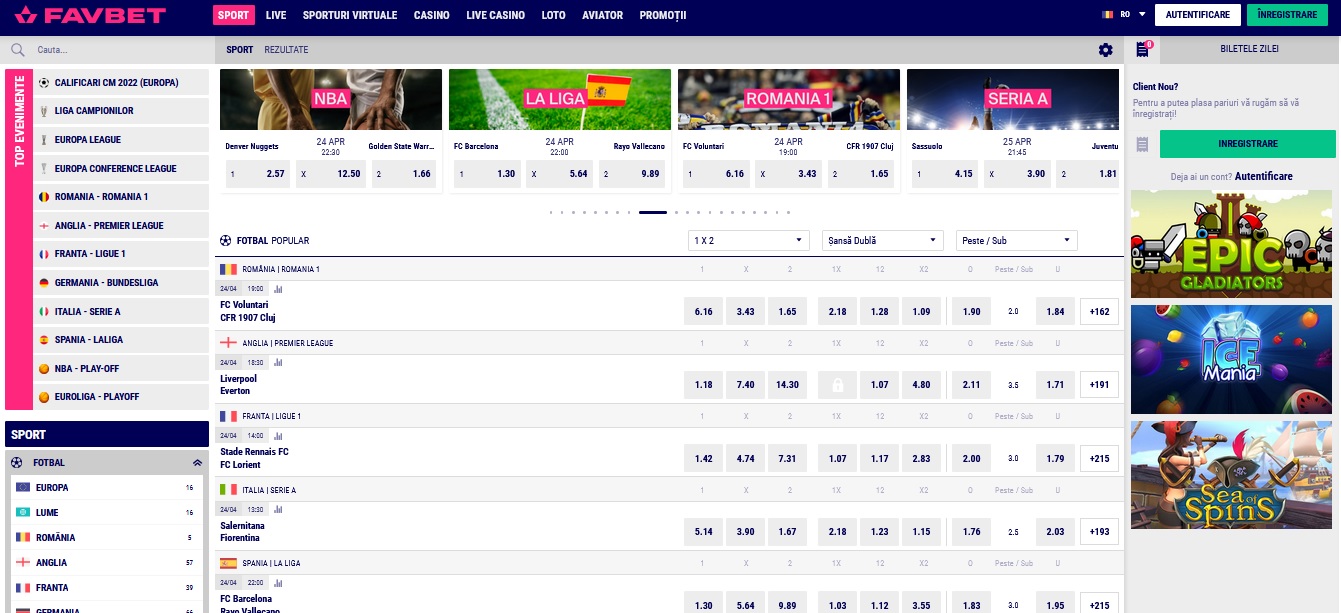1341x613 pixels.
Task: Open the bet slip icon with badge
Action: tap(1143, 49)
